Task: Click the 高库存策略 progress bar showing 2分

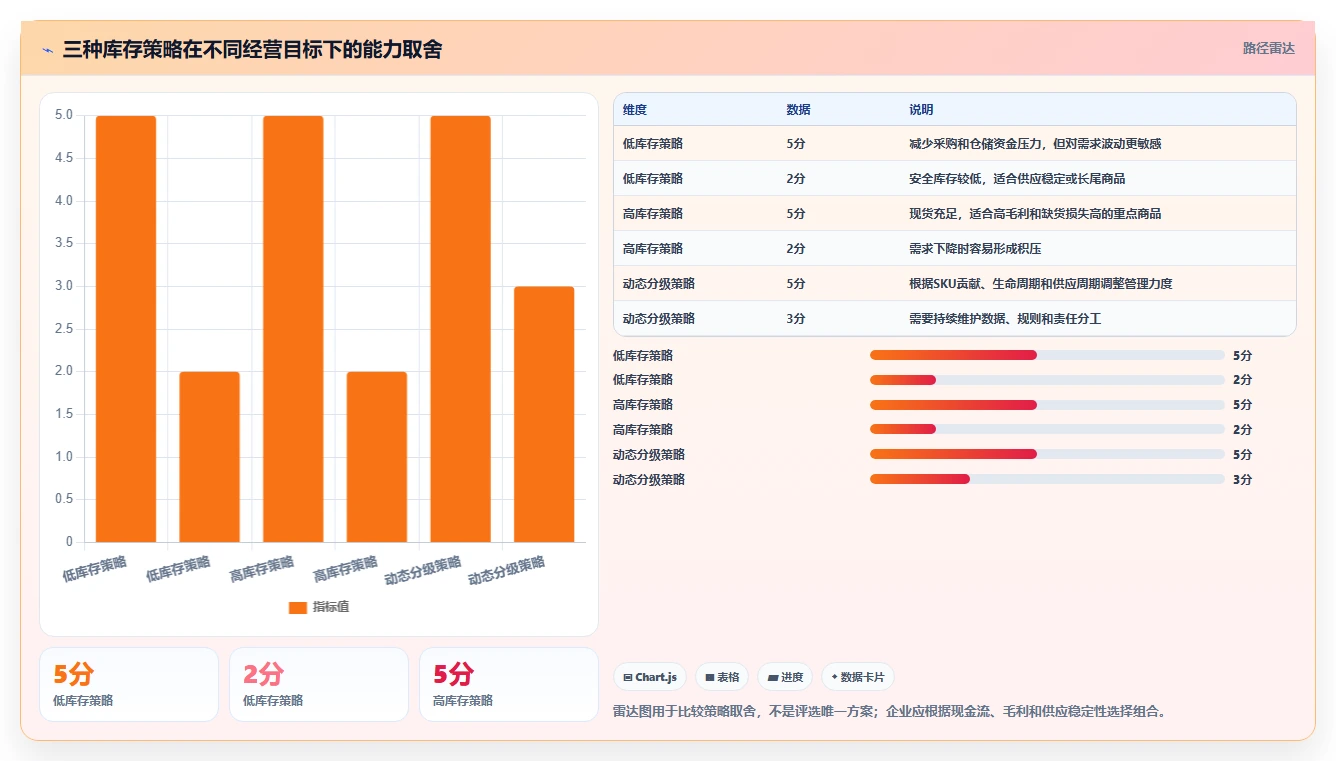Action: click(x=1047, y=430)
